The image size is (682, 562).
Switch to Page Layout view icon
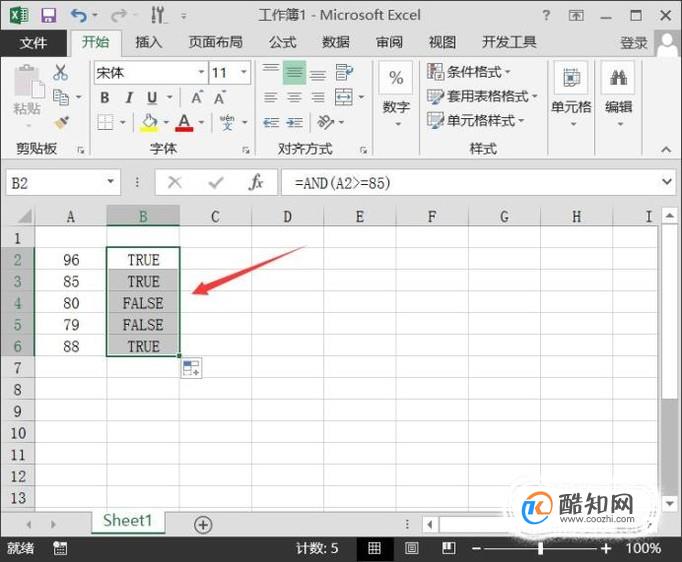[411, 549]
